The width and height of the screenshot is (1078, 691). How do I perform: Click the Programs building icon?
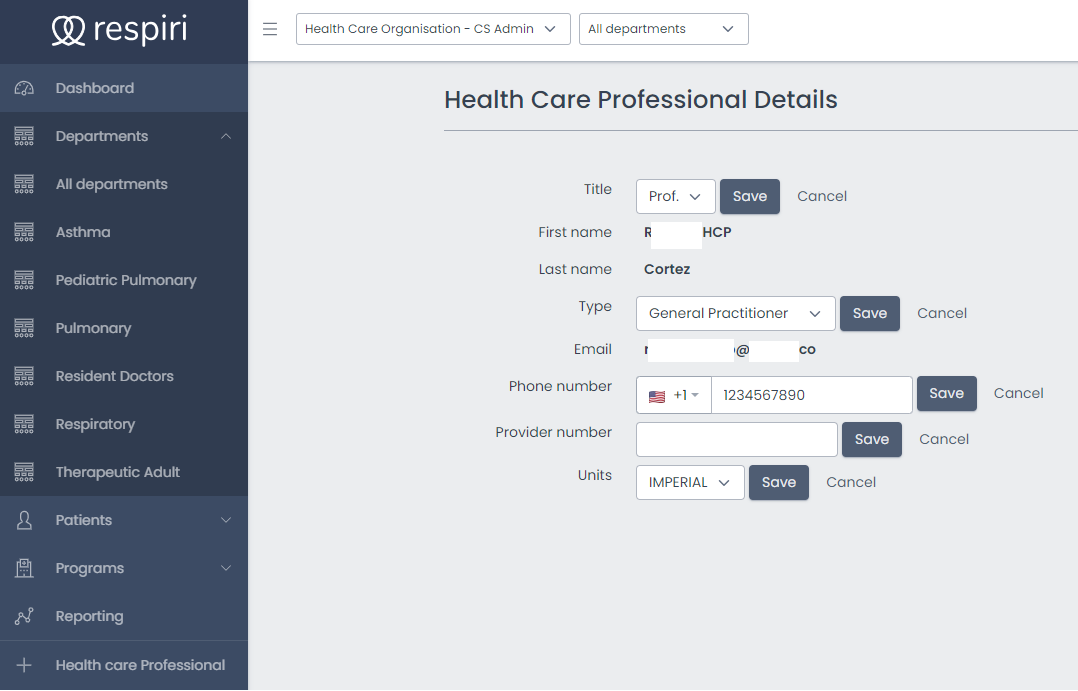click(25, 568)
